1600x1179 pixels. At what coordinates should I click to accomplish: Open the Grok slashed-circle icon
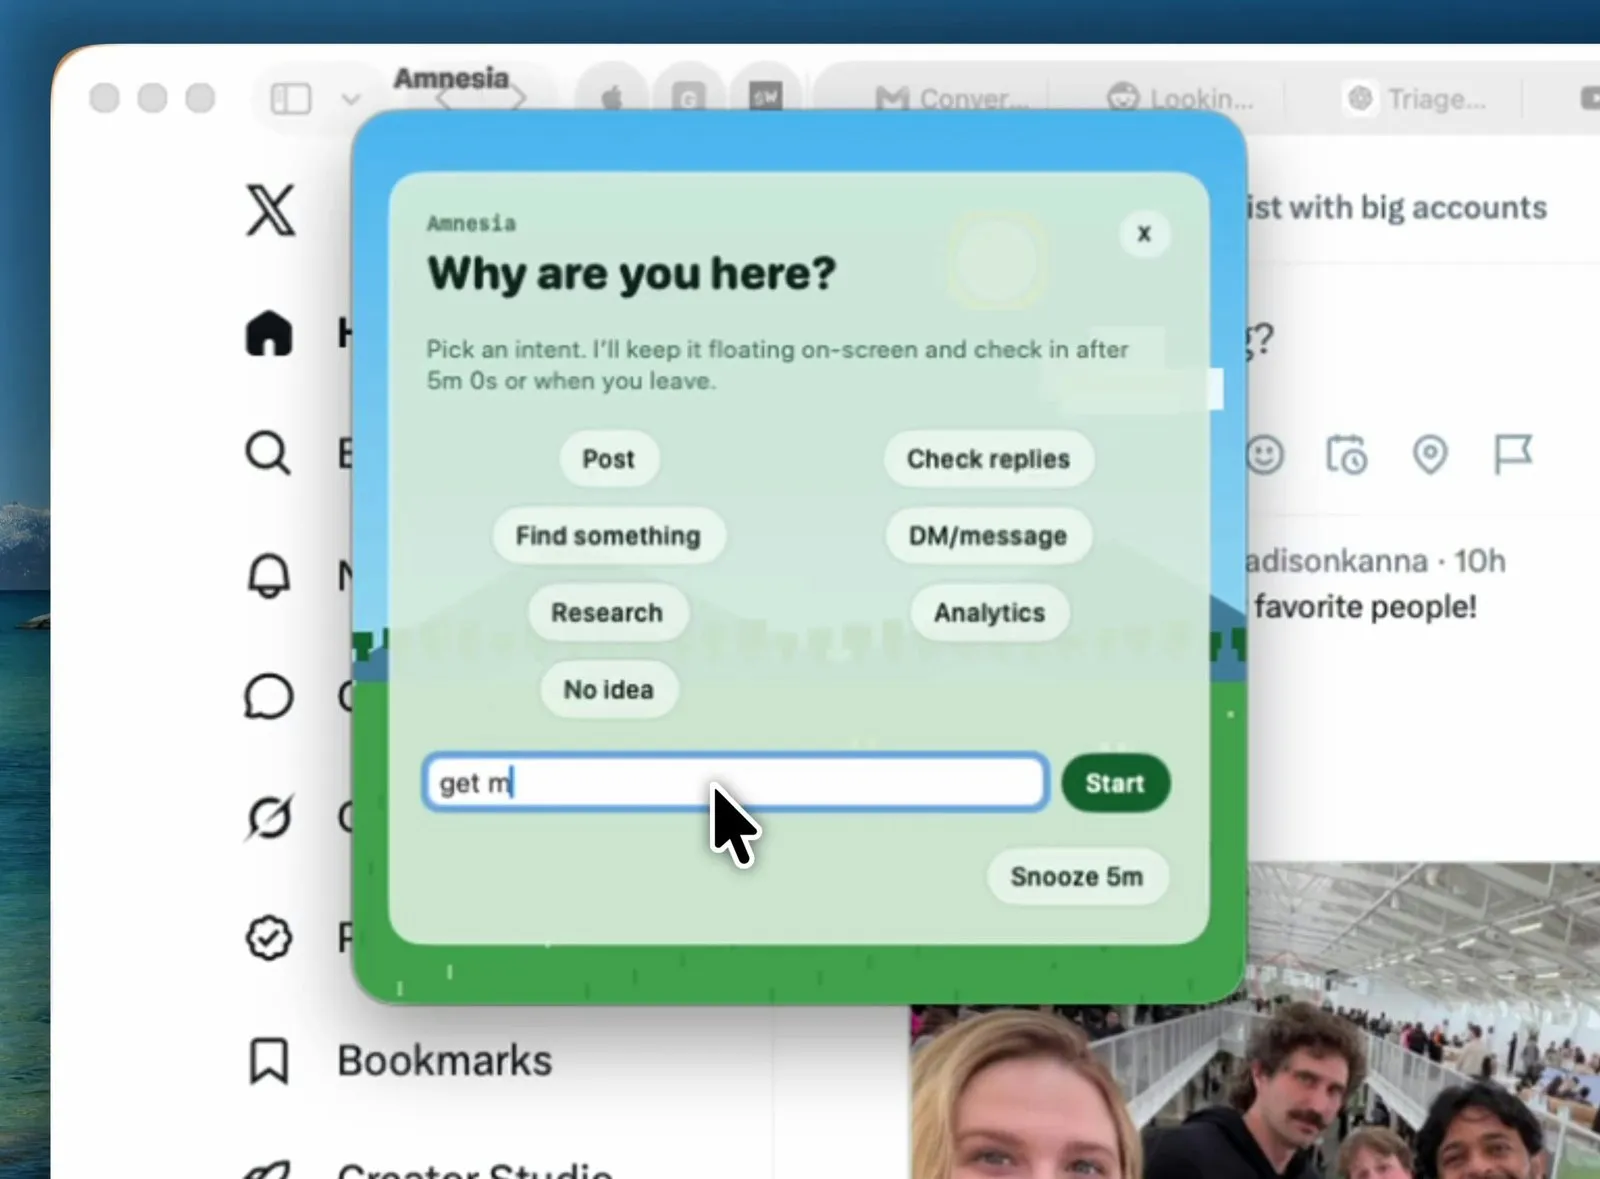point(268,818)
